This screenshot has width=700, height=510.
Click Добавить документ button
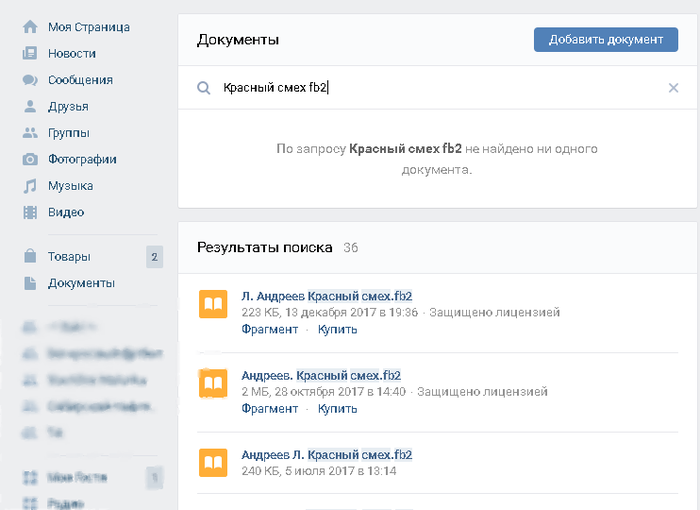pos(606,40)
